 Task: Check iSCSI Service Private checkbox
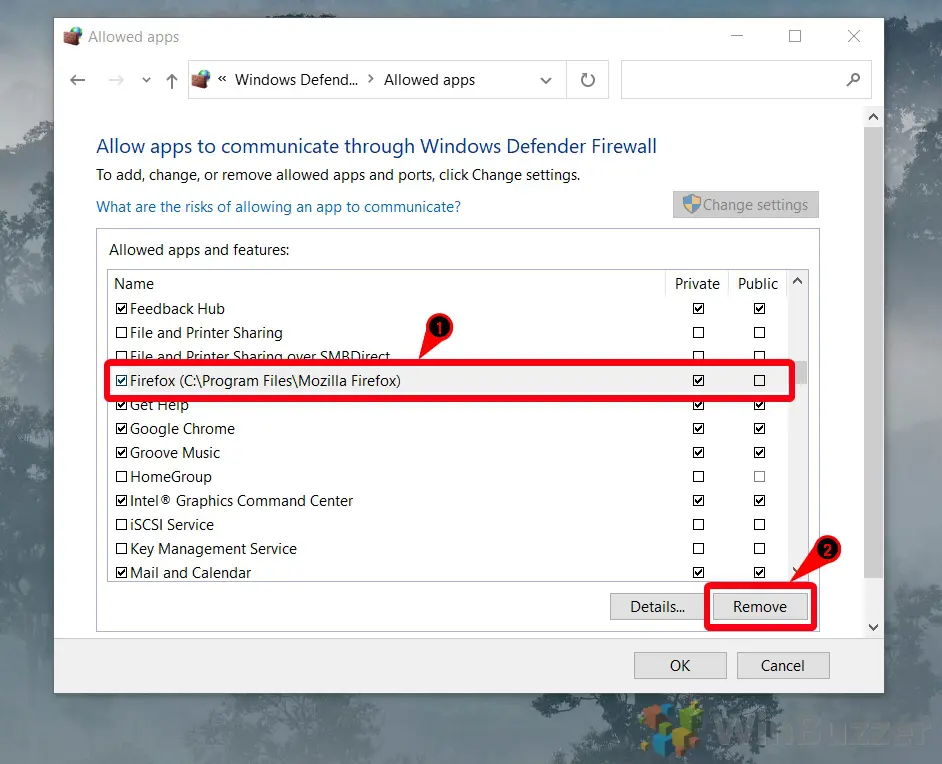pos(698,525)
